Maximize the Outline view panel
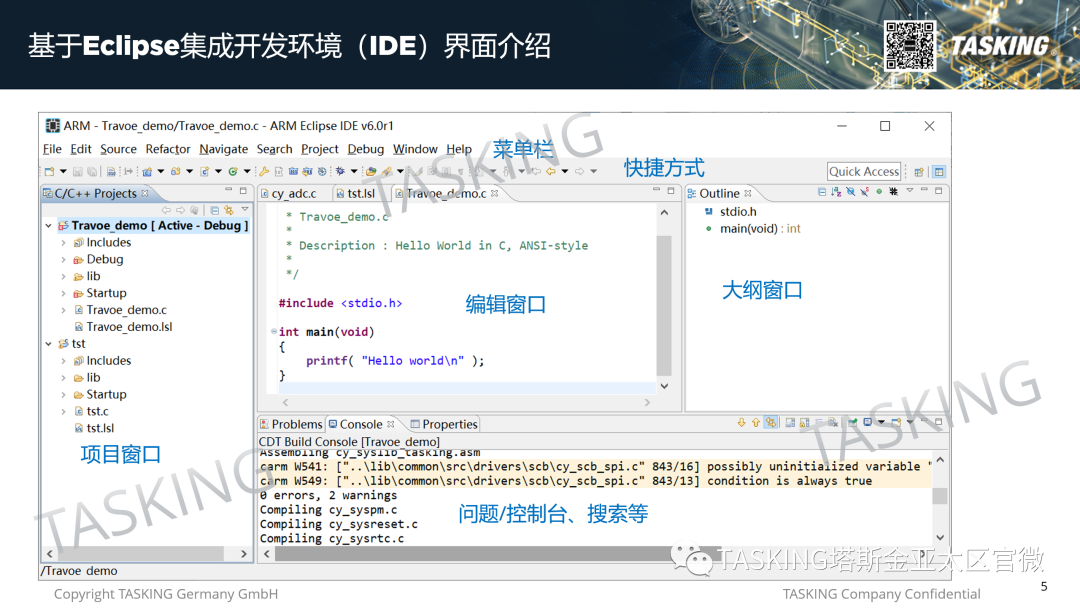 938,191
